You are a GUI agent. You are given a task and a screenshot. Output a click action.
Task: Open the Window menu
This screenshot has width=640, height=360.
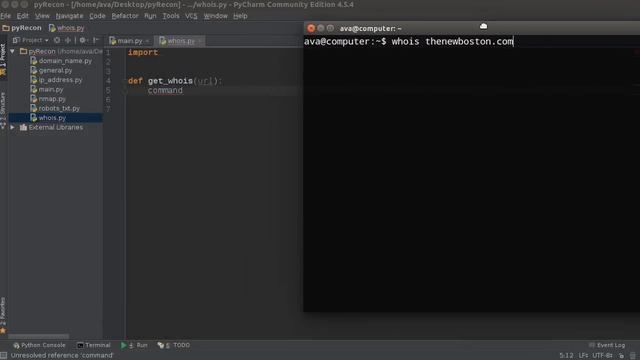click(x=216, y=16)
